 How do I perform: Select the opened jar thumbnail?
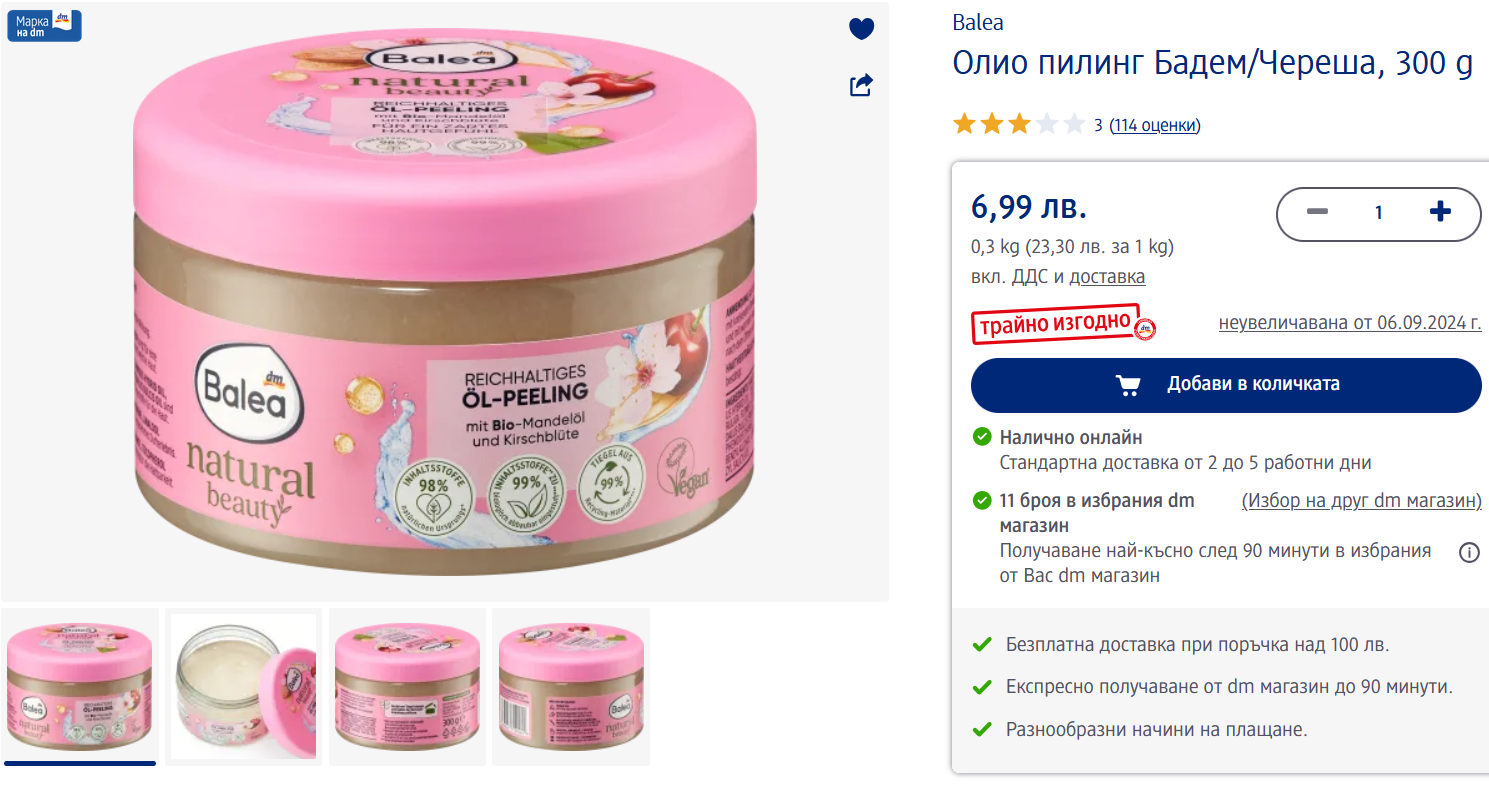[x=244, y=686]
